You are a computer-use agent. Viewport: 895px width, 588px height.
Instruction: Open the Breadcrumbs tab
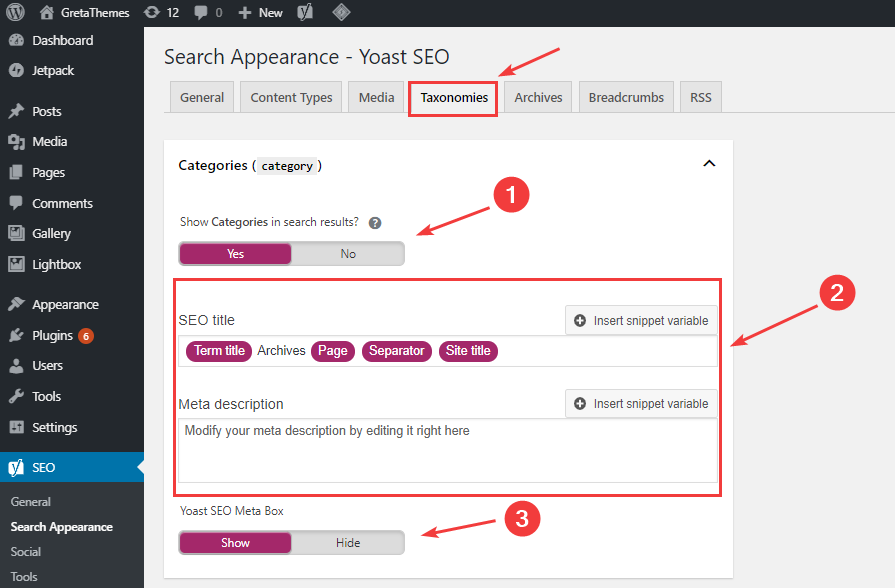pos(626,98)
